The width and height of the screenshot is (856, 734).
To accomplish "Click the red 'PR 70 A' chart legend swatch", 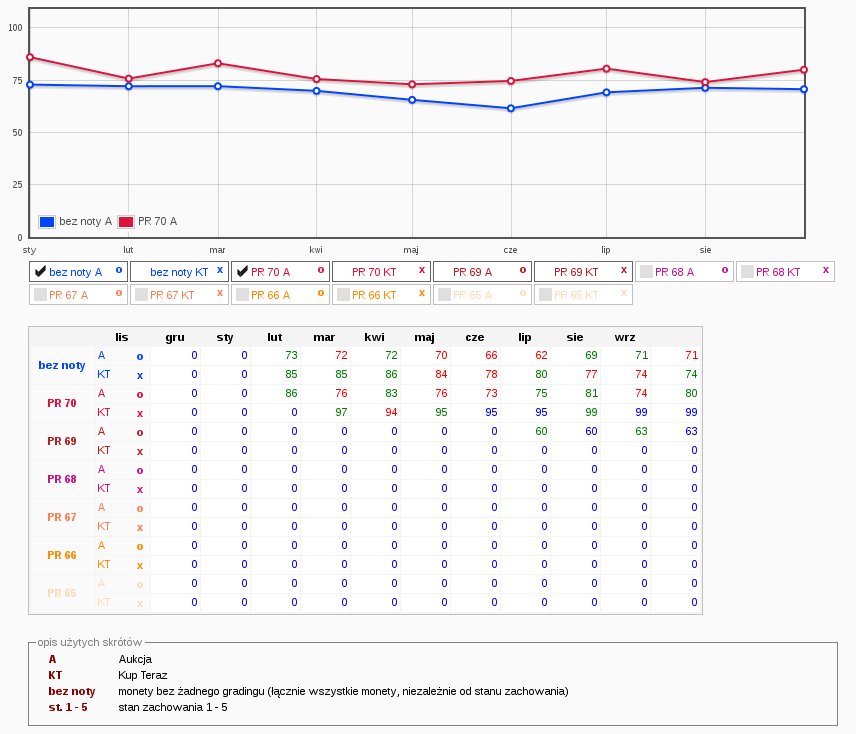I will click(x=126, y=221).
